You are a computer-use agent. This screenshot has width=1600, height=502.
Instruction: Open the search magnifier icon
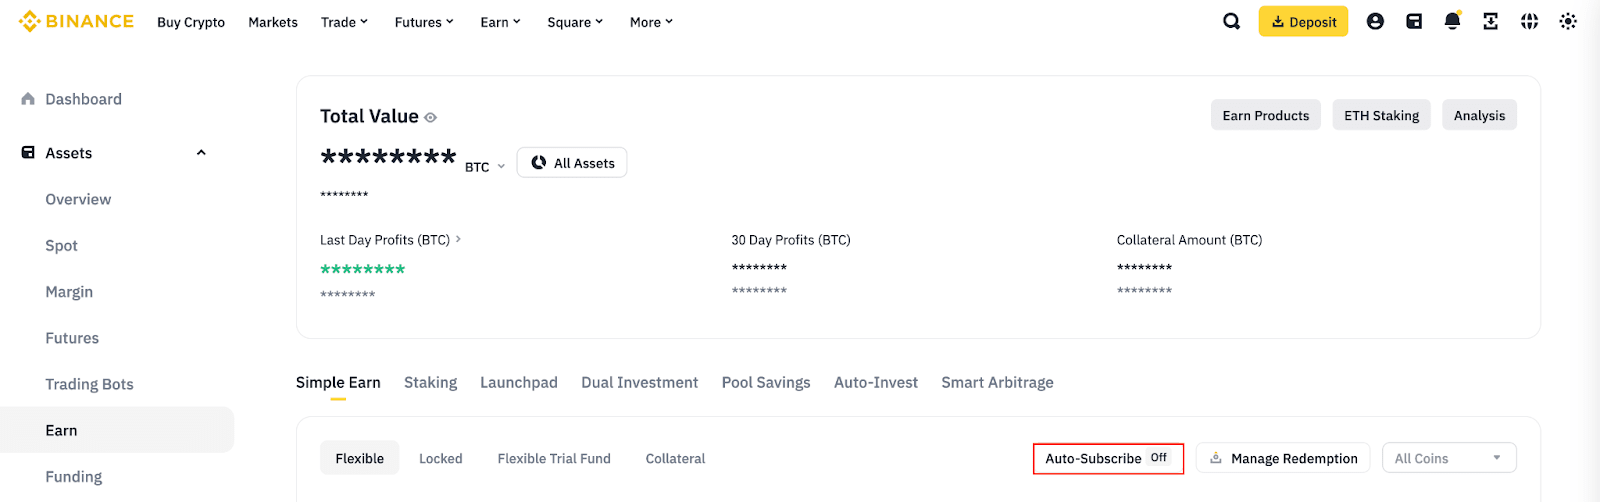point(1231,21)
